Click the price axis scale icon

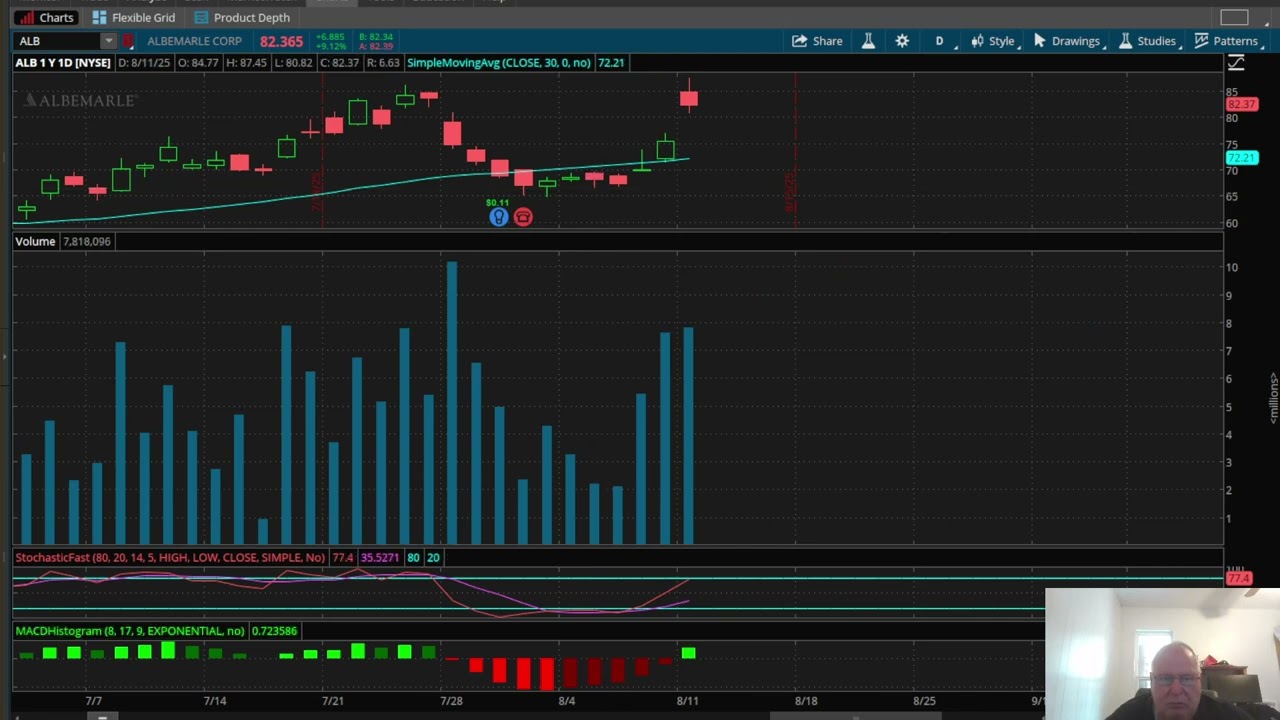click(x=1236, y=63)
